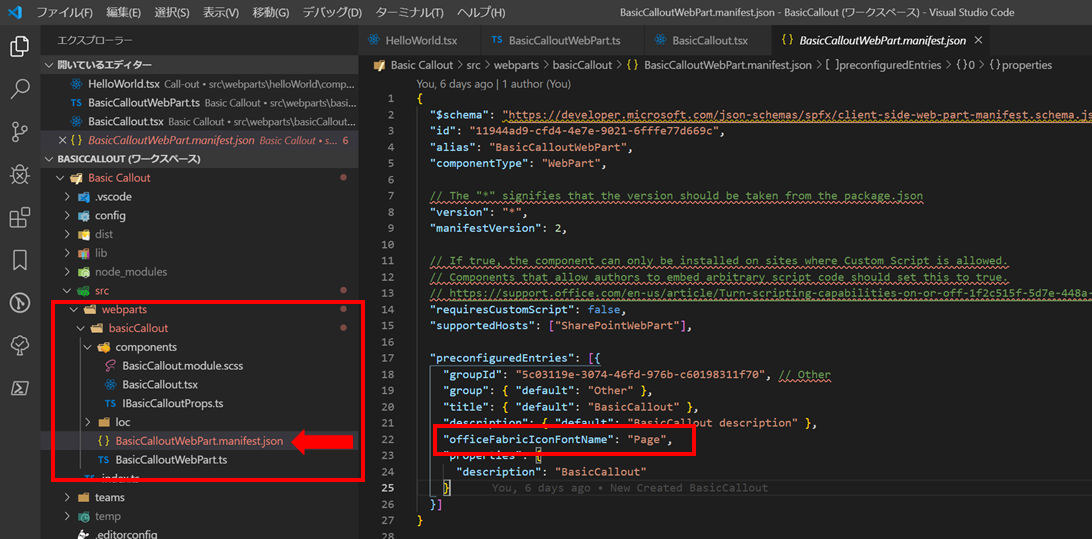Click the Basic Callout breadcrumb segment
This screenshot has height=539, width=1092.
tap(422, 65)
